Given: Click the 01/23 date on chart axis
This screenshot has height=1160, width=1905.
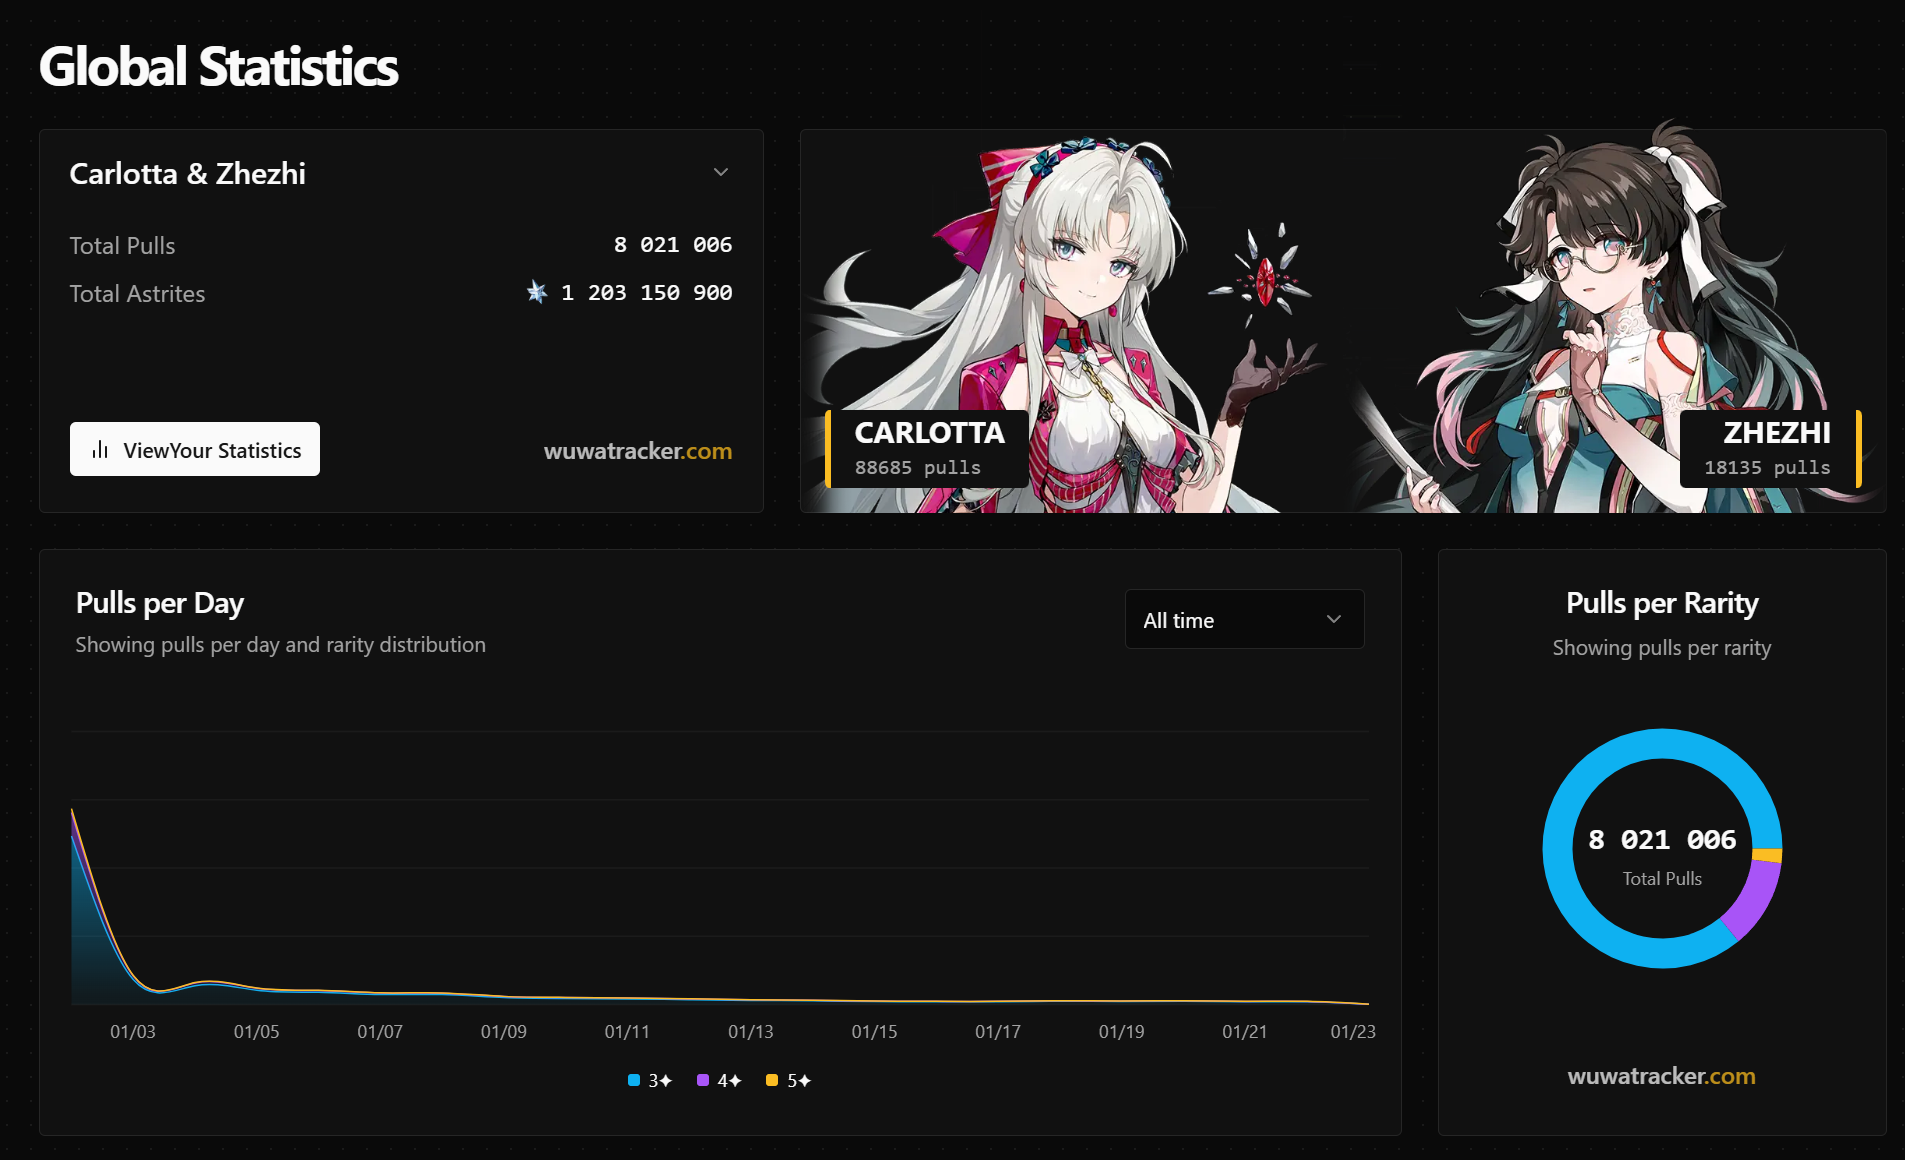Looking at the screenshot, I should pyautogui.click(x=1353, y=1031).
